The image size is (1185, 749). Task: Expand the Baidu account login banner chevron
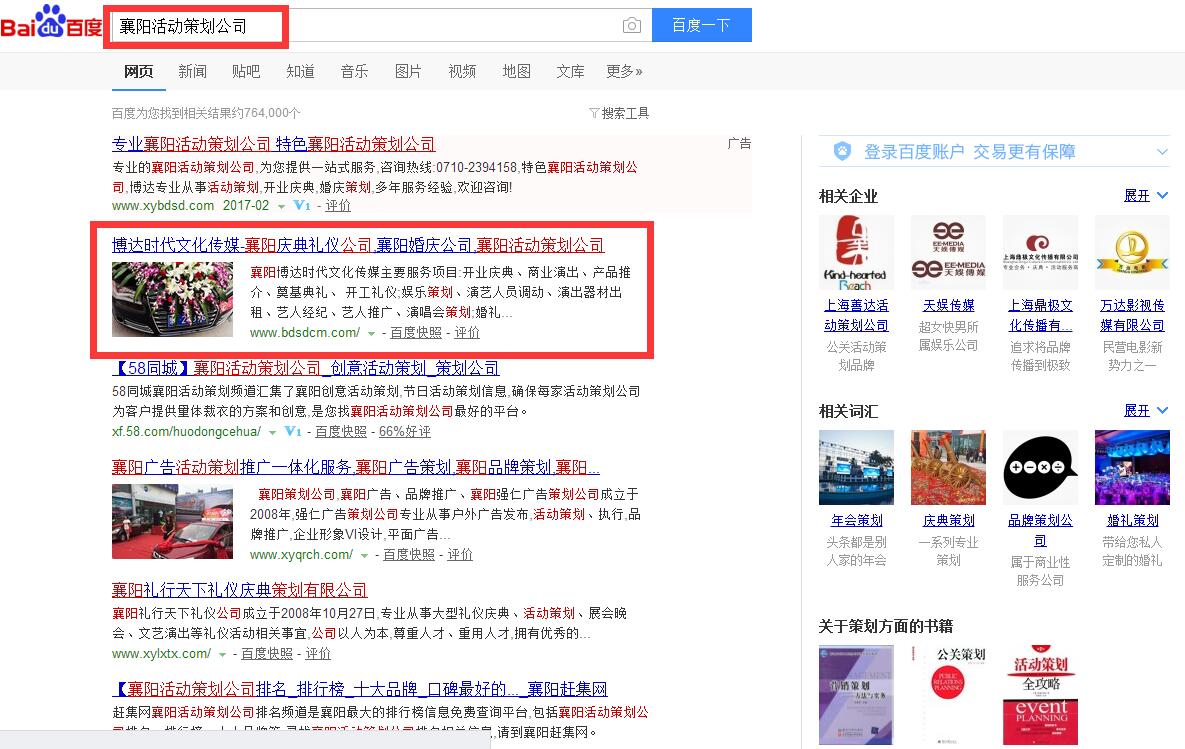pyautogui.click(x=1162, y=152)
